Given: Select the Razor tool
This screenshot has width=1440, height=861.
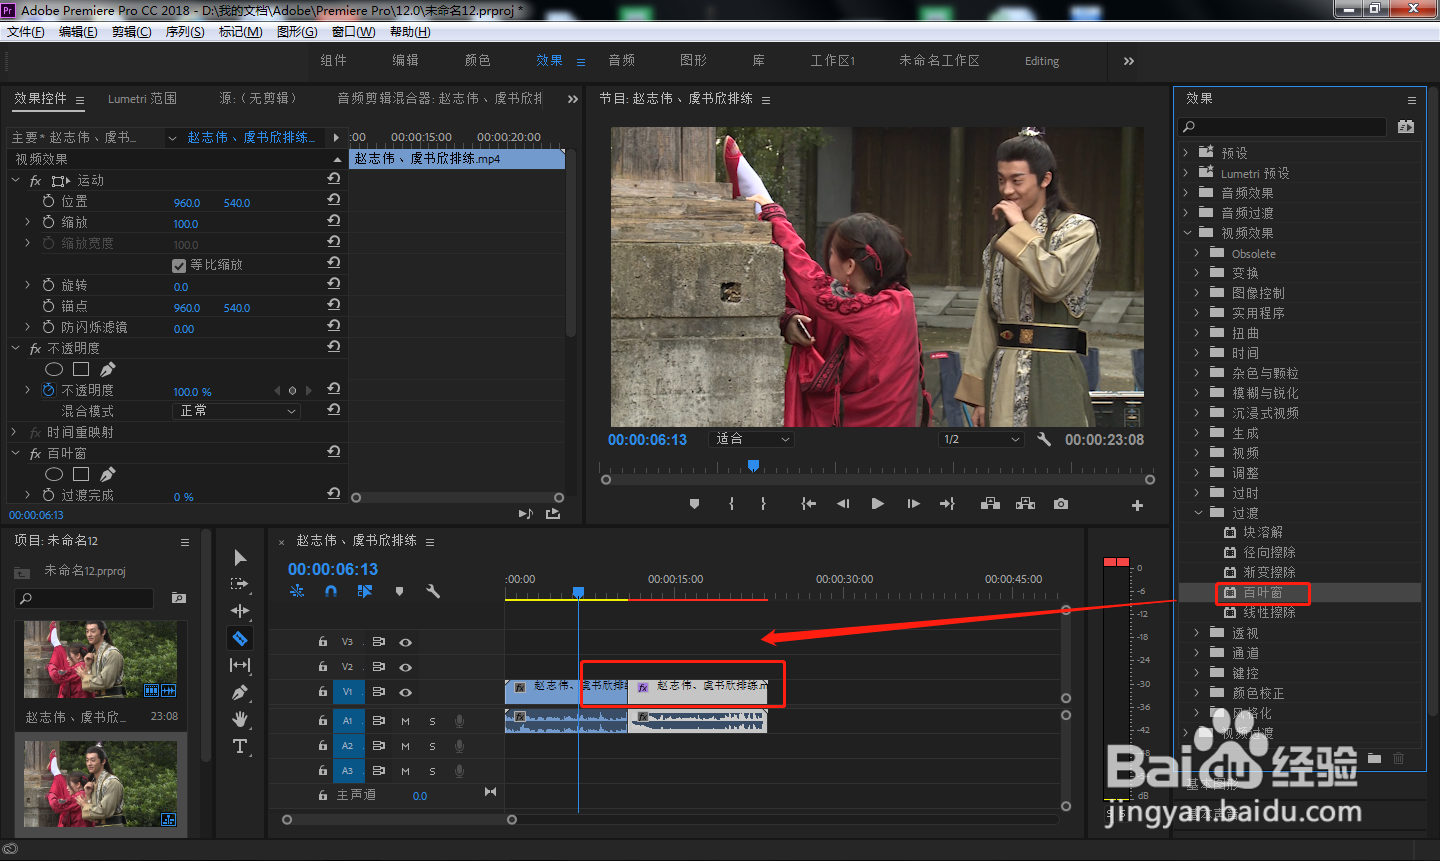Looking at the screenshot, I should click(x=240, y=638).
